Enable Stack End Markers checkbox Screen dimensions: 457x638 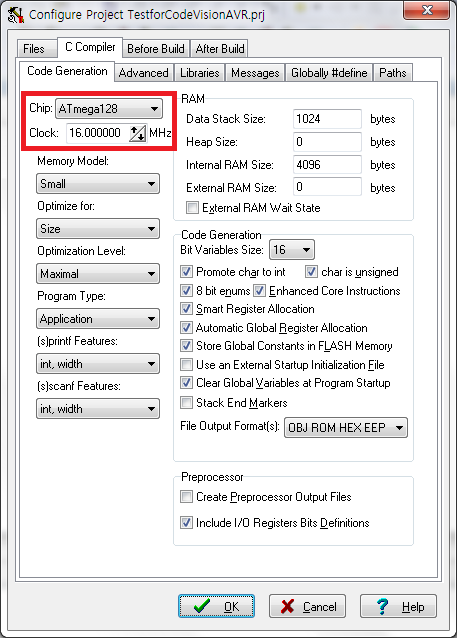[x=186, y=403]
